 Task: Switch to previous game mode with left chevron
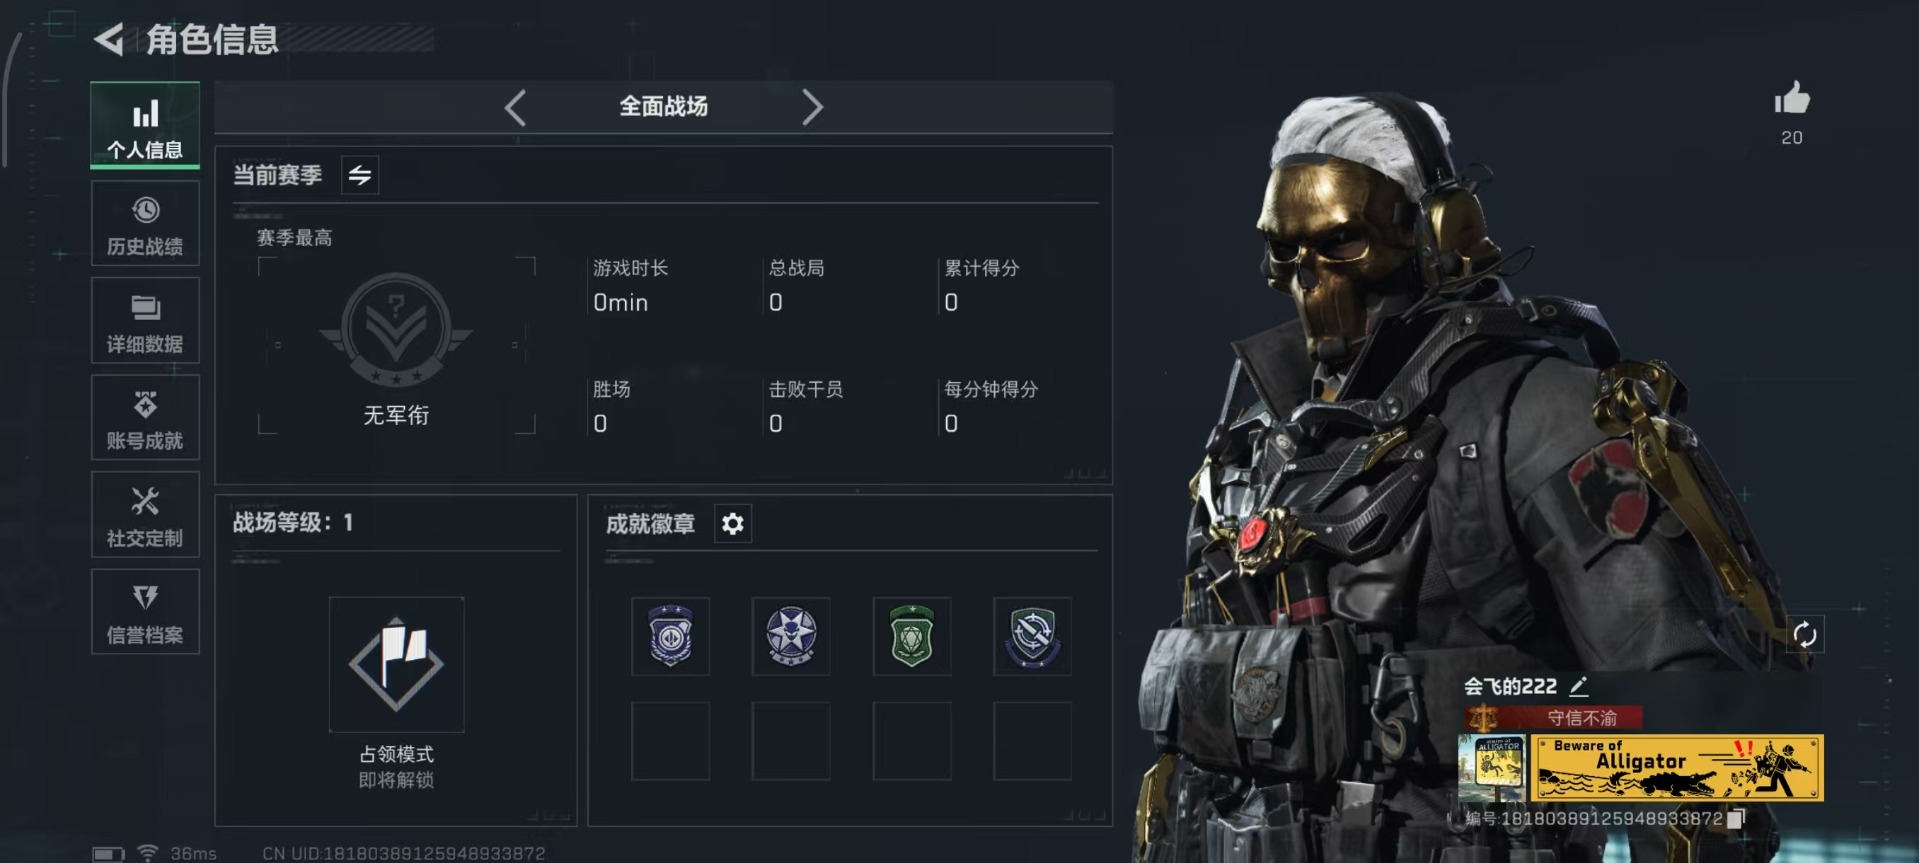tap(515, 107)
